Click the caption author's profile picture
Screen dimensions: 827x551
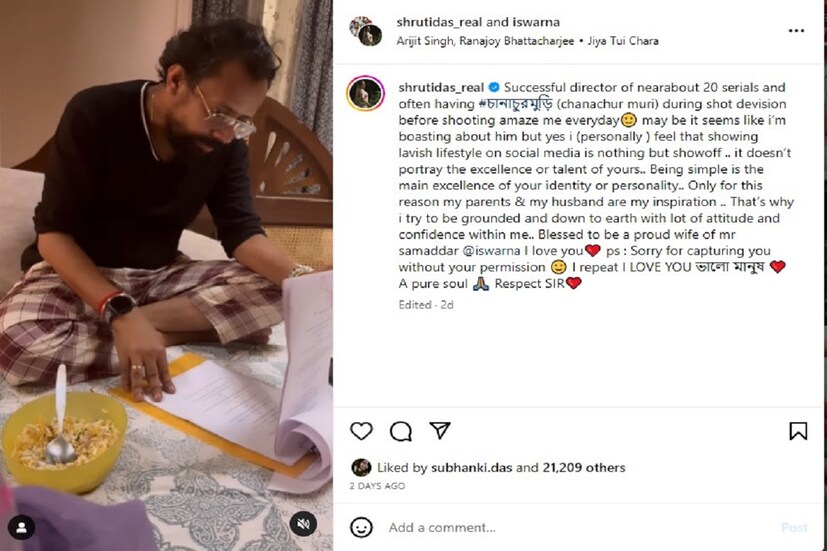click(x=365, y=93)
